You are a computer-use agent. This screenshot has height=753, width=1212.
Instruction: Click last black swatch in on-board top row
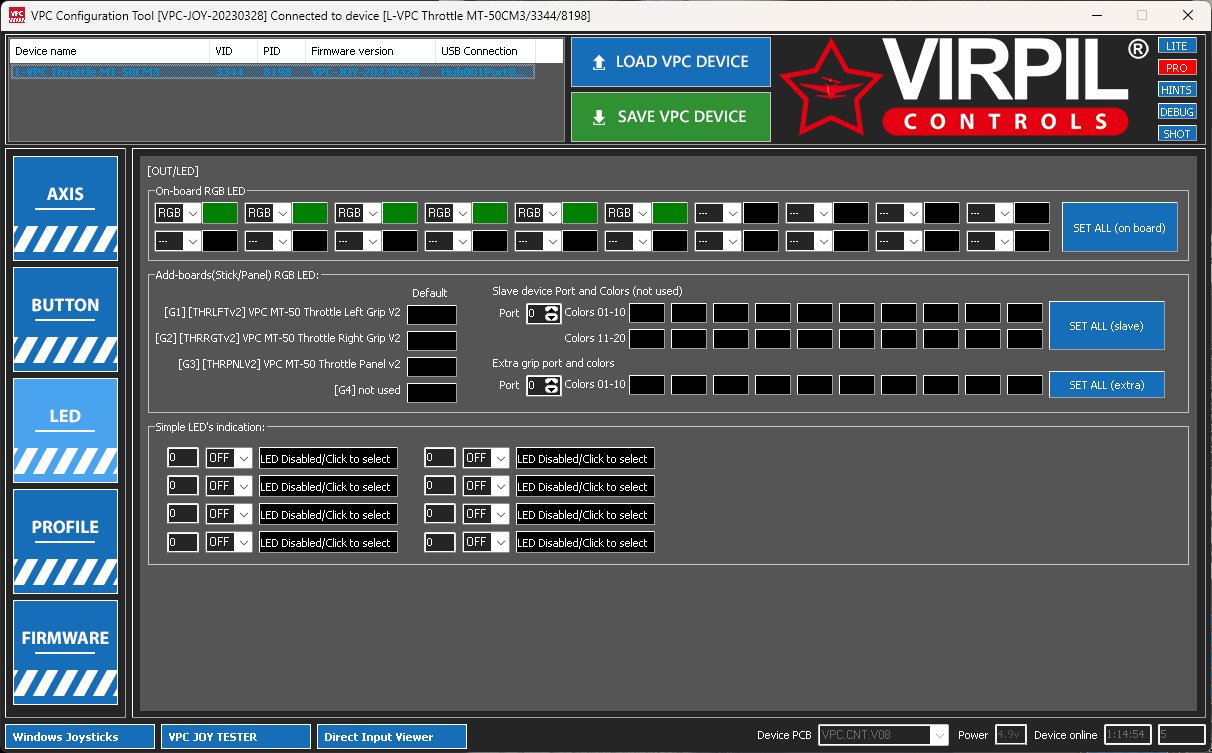(1032, 213)
